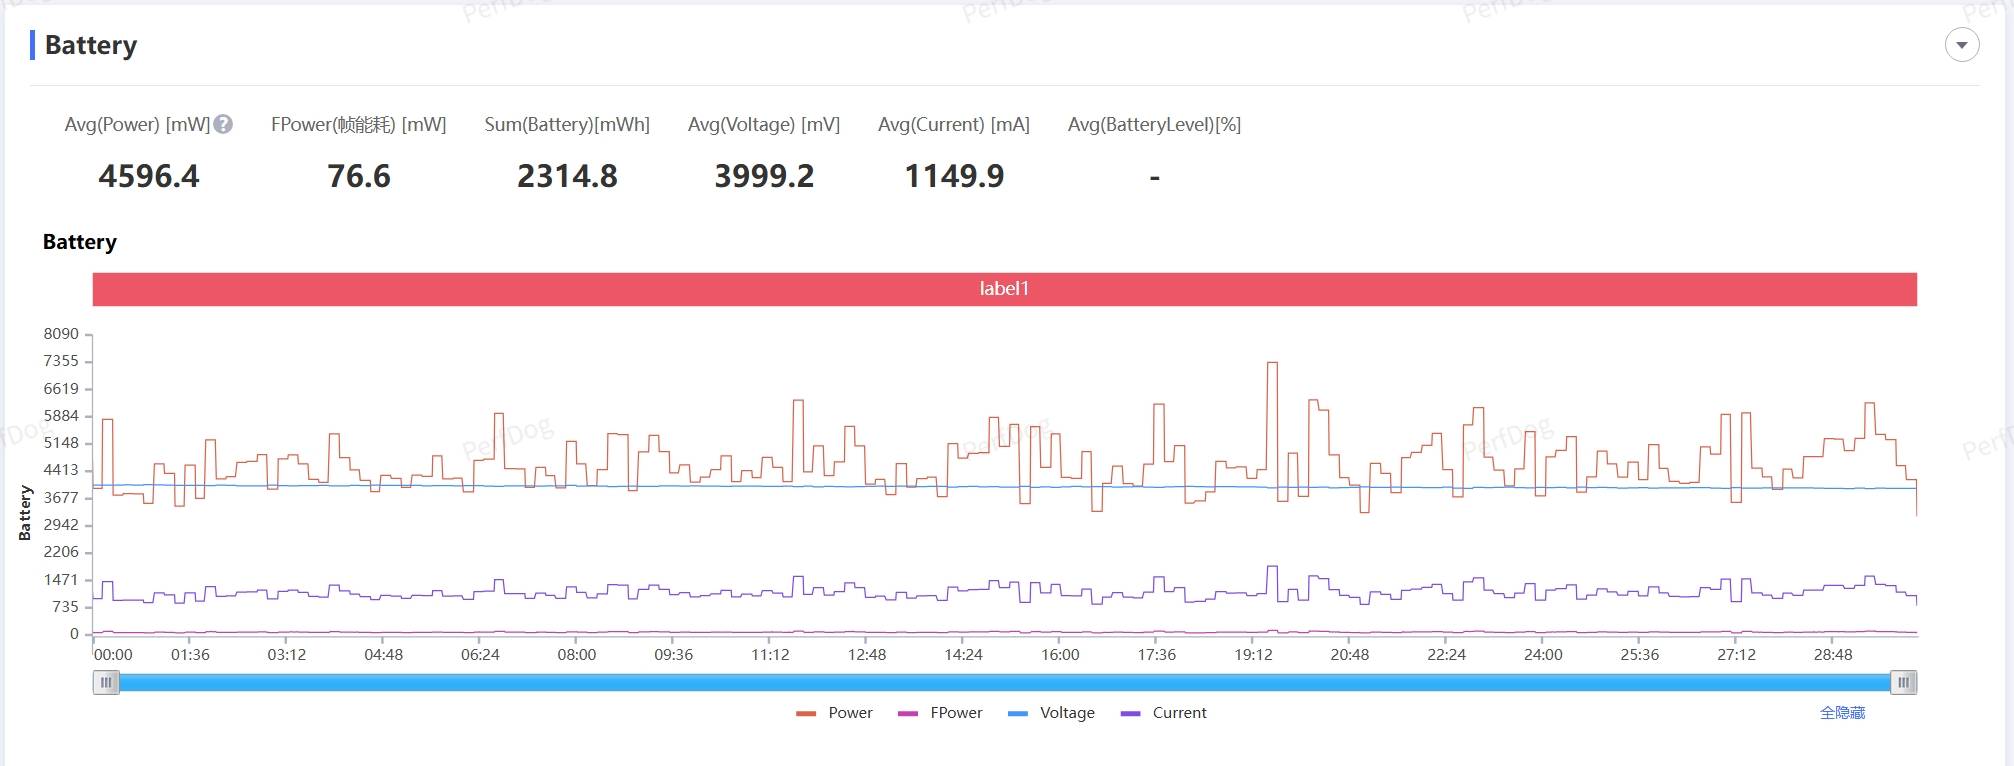Image resolution: width=2014 pixels, height=766 pixels.
Task: Disable the Current series in the legend
Action: (x=1164, y=713)
